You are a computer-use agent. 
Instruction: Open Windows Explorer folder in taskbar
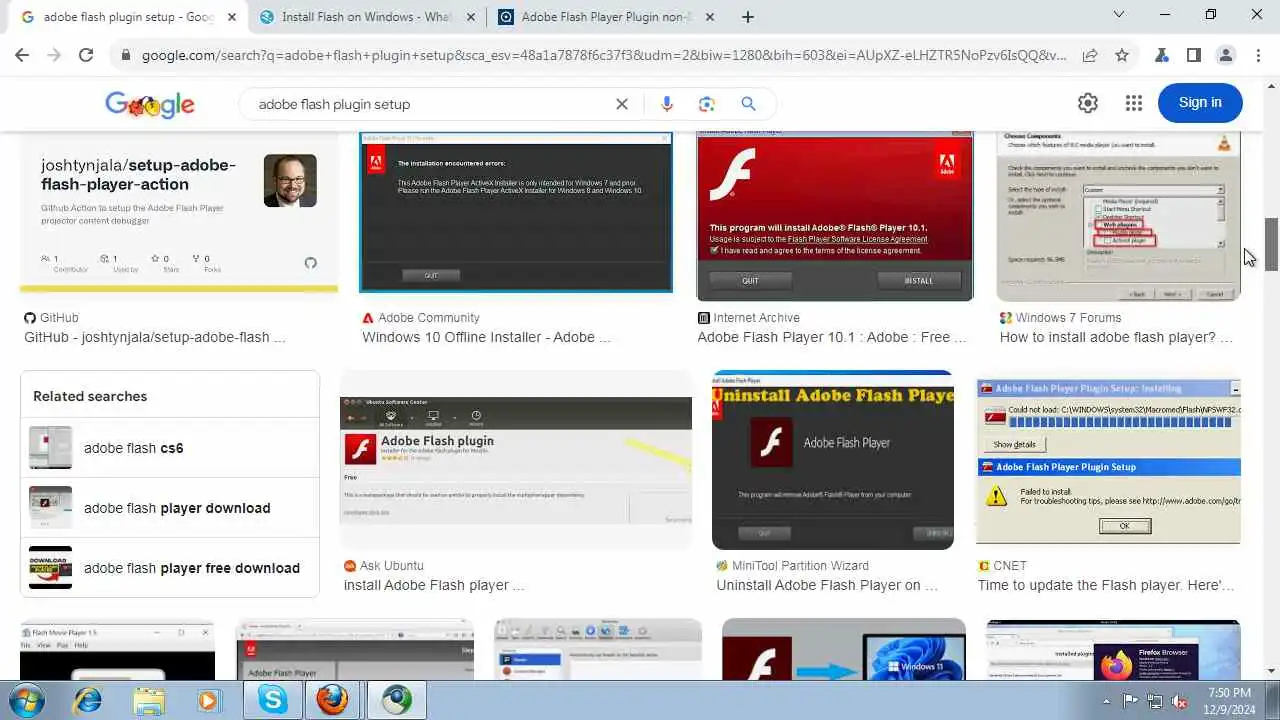[148, 700]
